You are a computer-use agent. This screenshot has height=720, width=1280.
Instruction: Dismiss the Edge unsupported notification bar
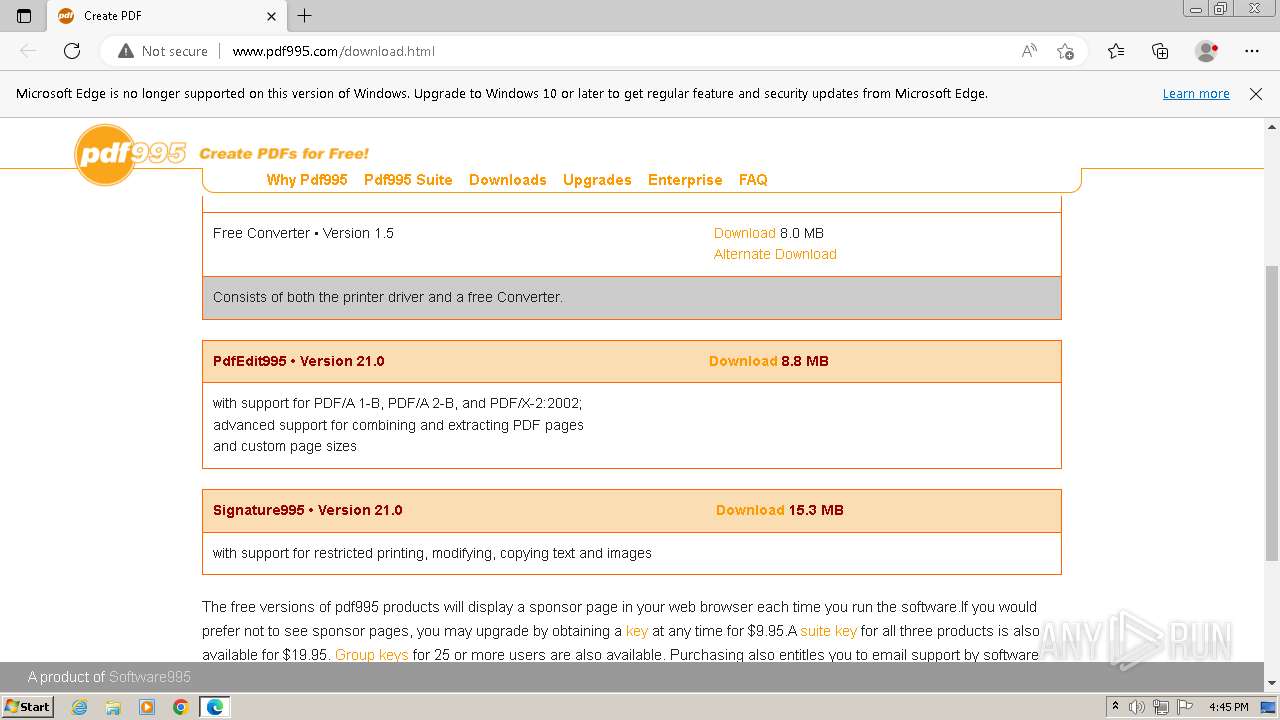click(x=1256, y=94)
